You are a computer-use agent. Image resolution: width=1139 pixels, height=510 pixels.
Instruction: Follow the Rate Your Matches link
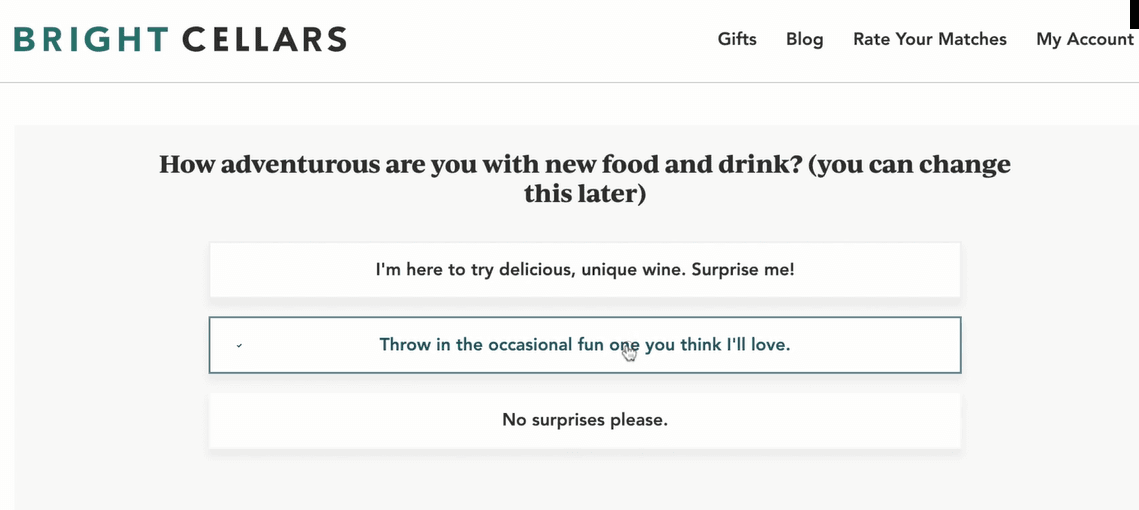(x=930, y=39)
